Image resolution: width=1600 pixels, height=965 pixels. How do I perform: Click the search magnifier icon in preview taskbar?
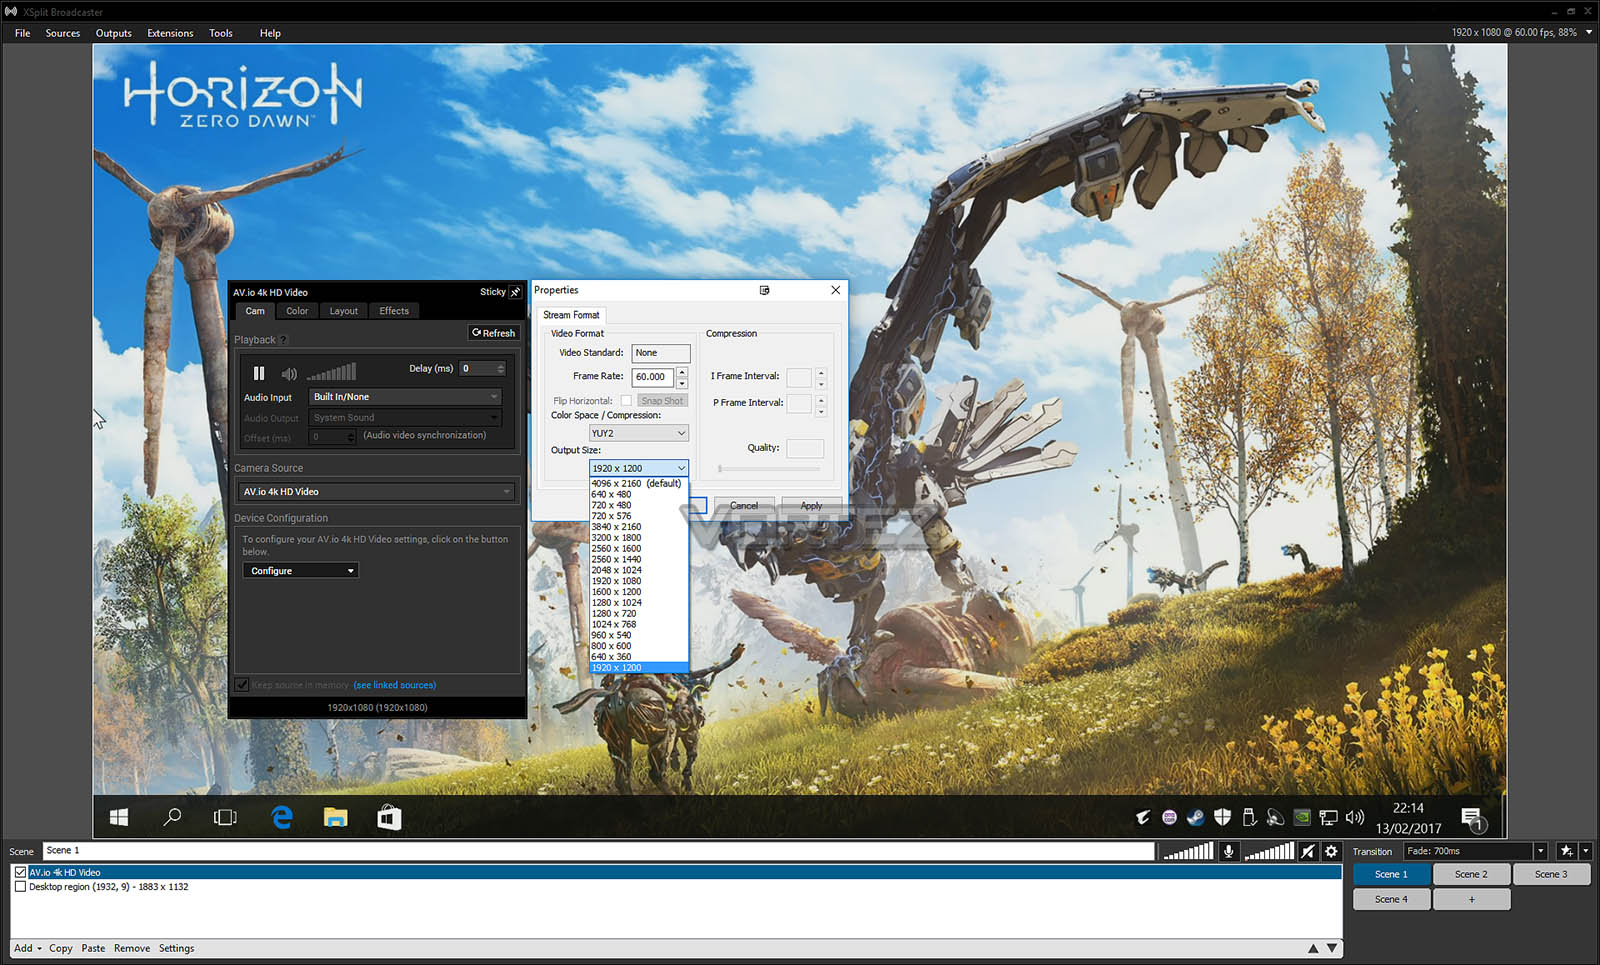172,817
